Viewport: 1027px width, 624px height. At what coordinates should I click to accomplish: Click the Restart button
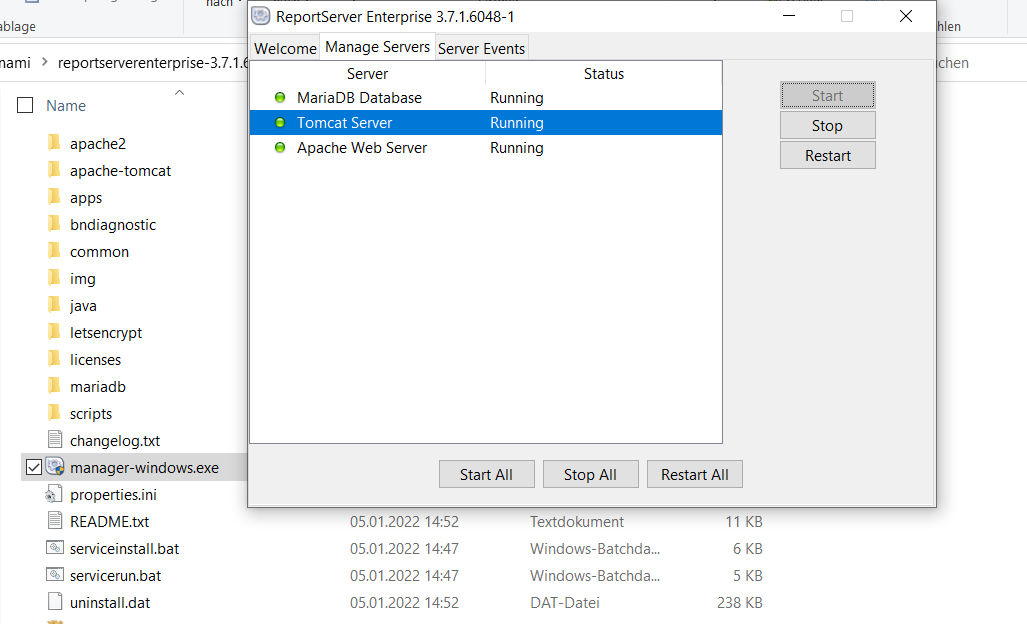pos(827,156)
